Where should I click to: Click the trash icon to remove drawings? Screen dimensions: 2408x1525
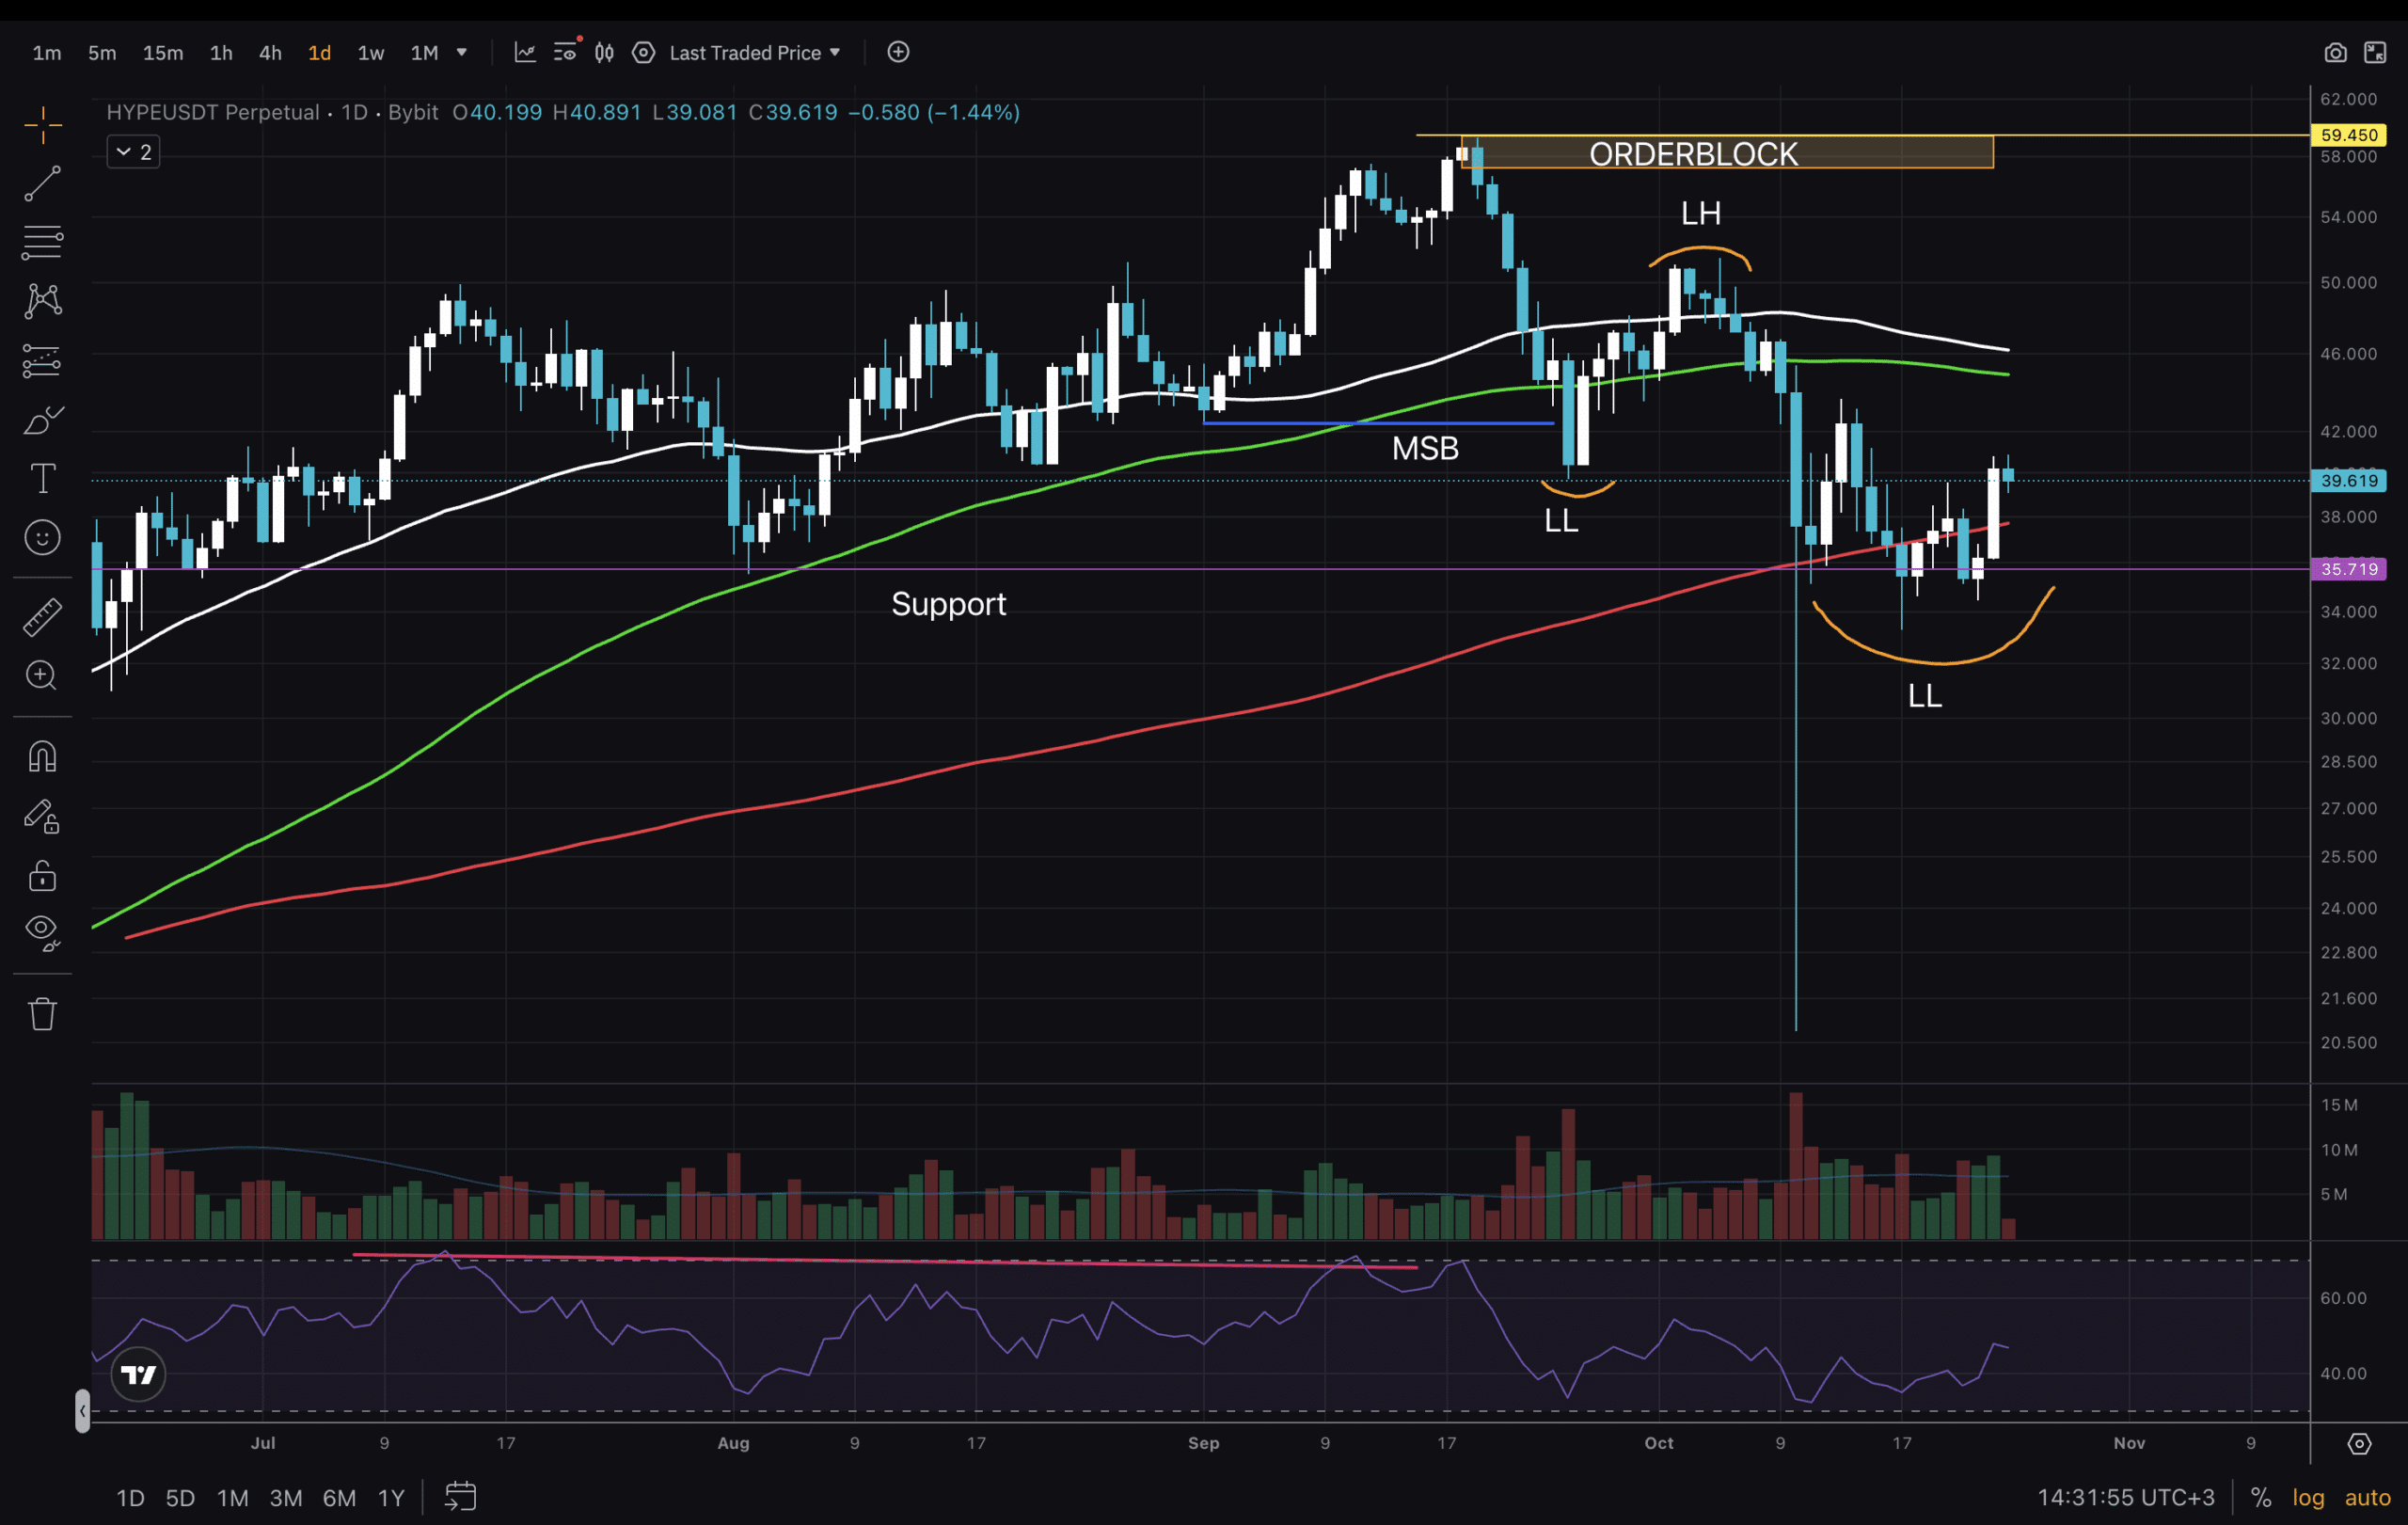click(42, 1013)
